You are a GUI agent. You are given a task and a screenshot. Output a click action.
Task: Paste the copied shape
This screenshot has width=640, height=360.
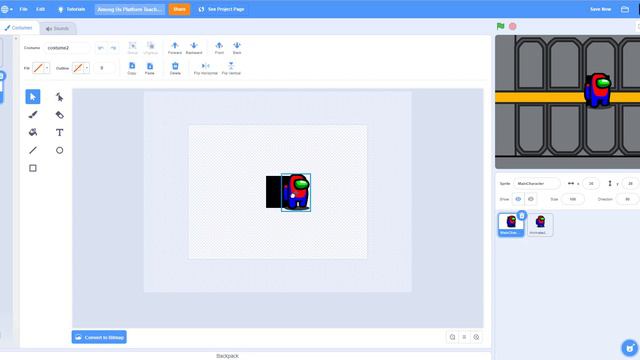(x=150, y=68)
